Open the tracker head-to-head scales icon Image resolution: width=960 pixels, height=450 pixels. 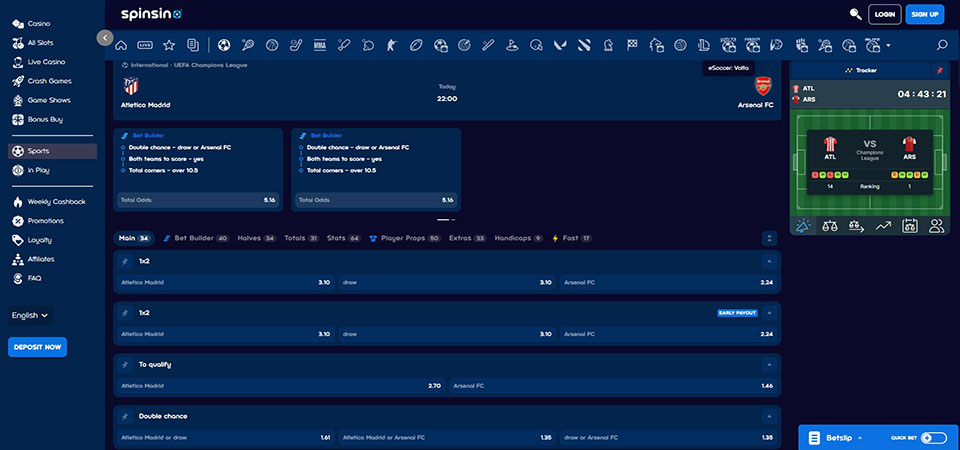pyautogui.click(x=830, y=226)
